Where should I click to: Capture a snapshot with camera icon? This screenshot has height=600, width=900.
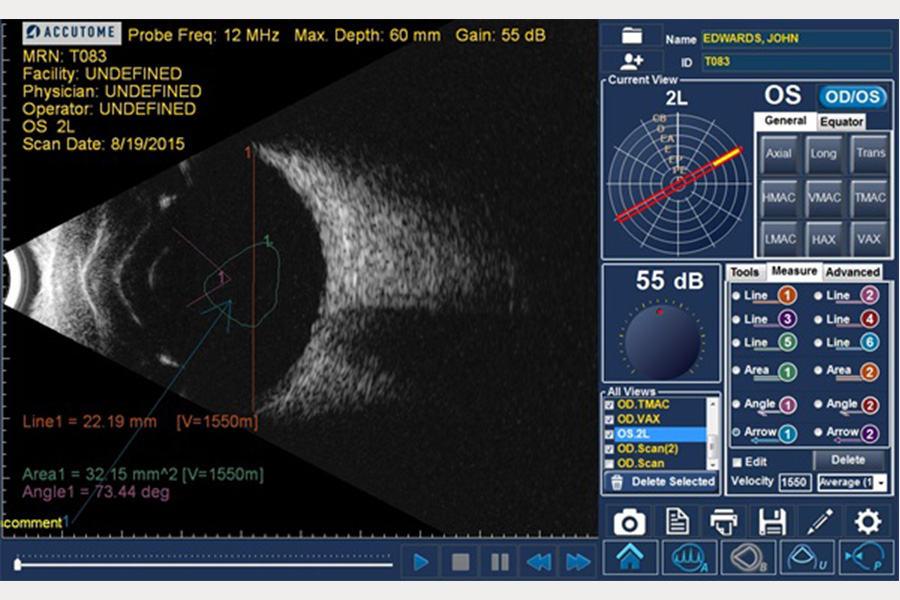629,522
